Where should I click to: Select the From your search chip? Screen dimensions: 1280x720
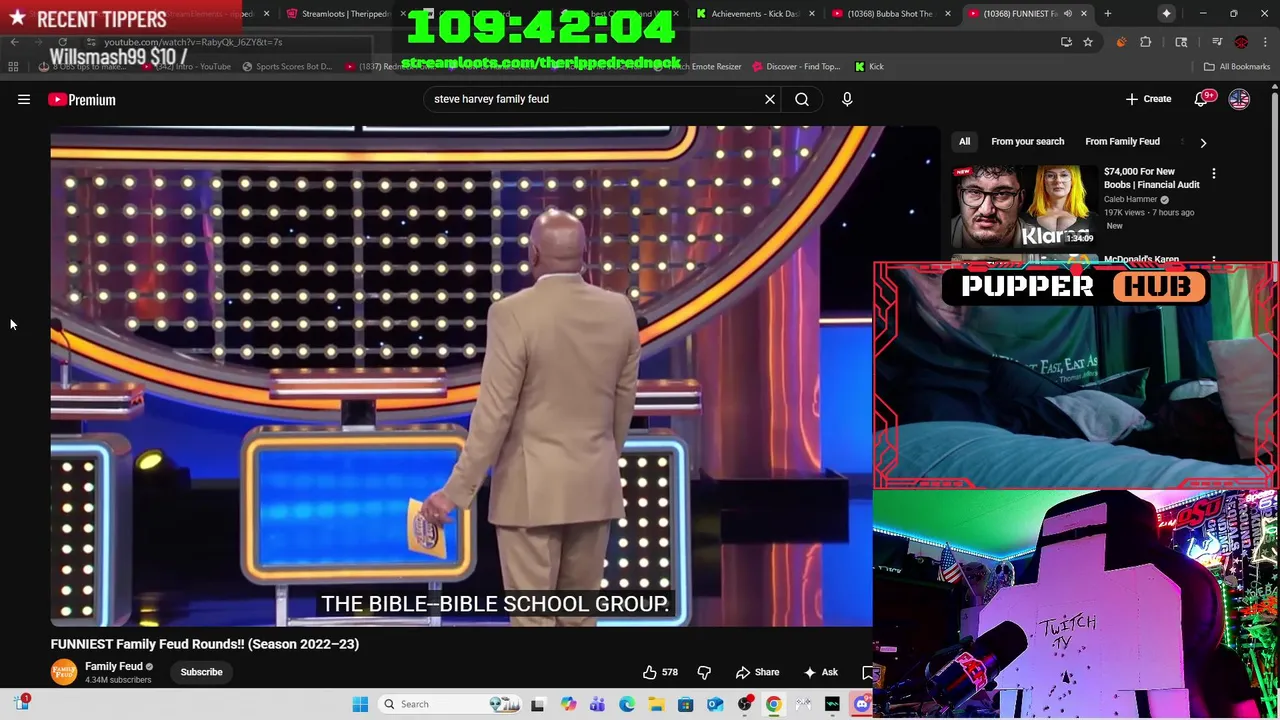tap(1027, 141)
